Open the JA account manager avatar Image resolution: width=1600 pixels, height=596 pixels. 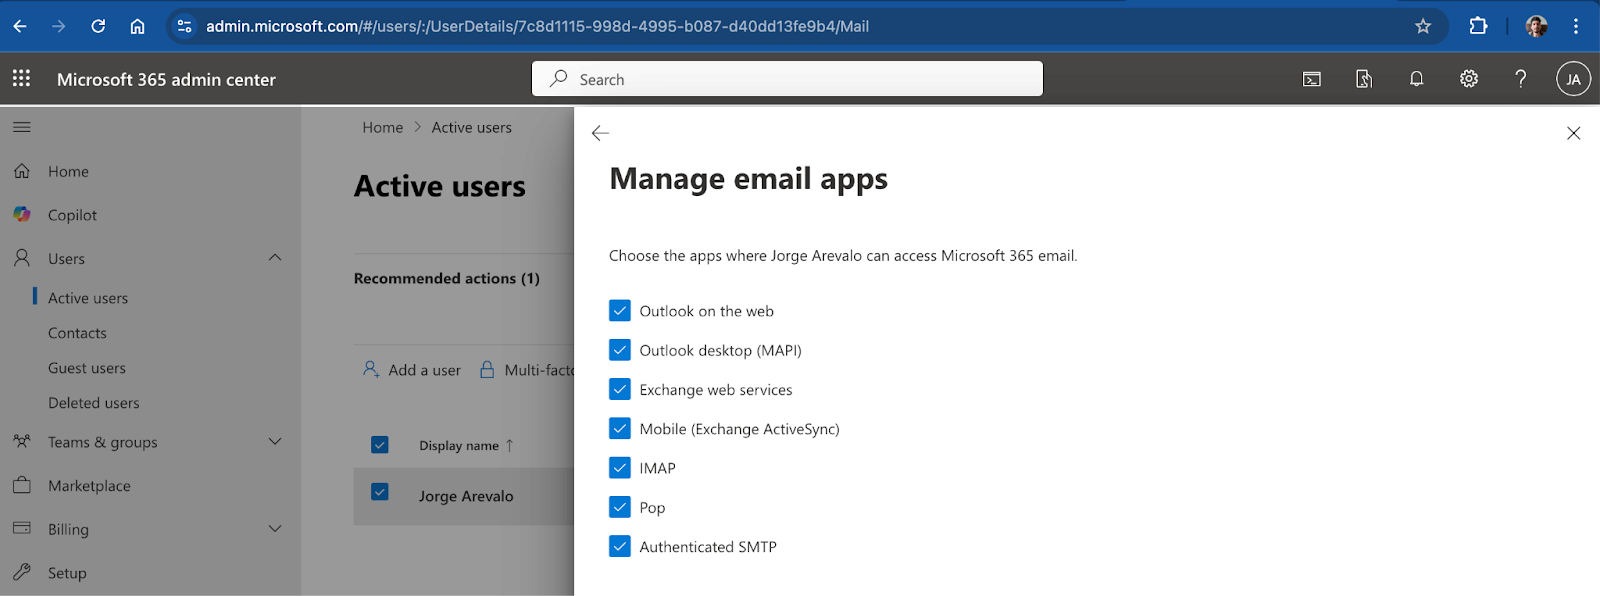click(x=1573, y=79)
